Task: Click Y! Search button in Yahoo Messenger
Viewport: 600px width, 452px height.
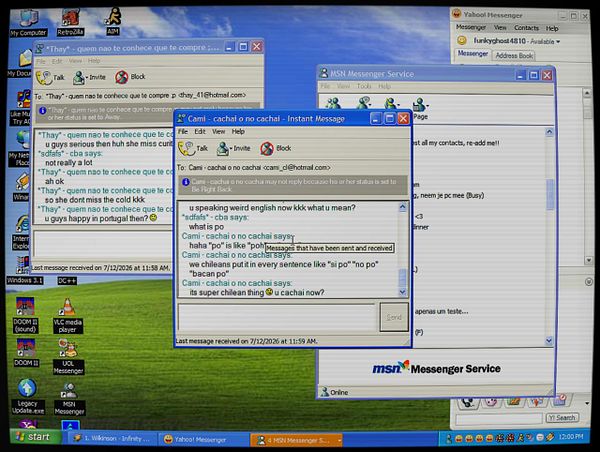Action: pos(561,418)
